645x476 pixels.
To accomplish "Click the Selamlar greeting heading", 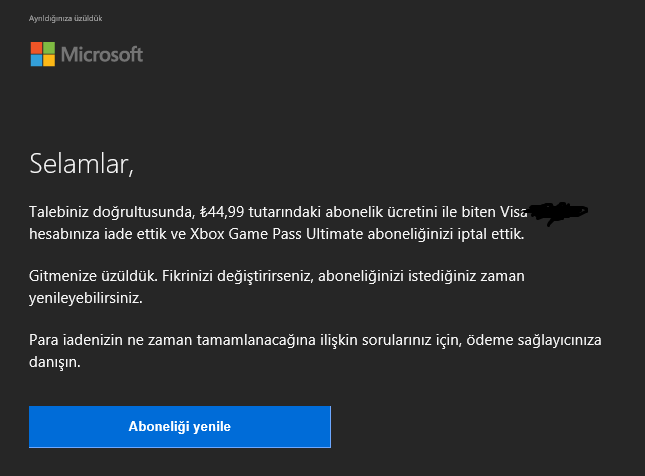I will click(81, 164).
